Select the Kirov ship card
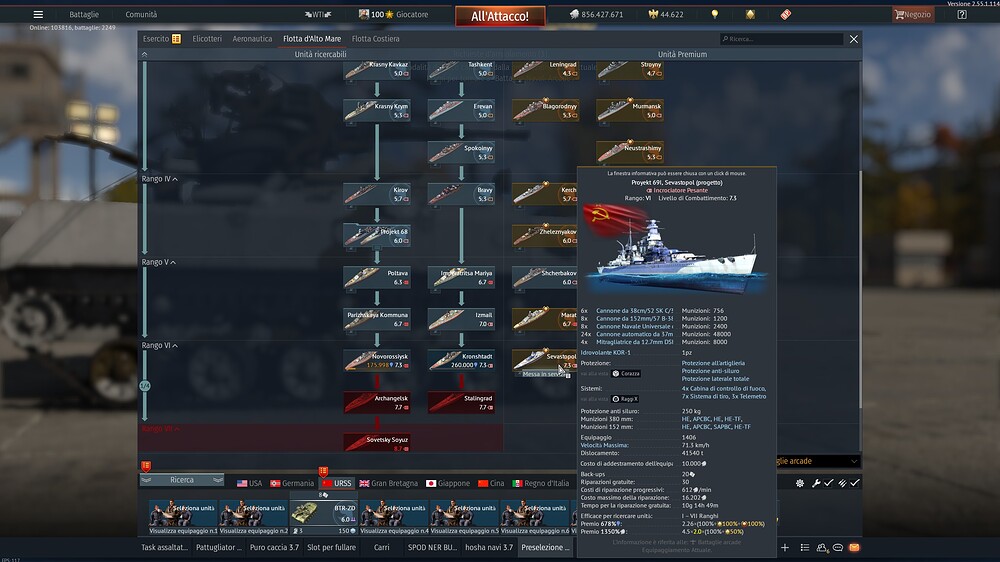Viewport: 1000px width, 562px height. pyautogui.click(x=376, y=194)
